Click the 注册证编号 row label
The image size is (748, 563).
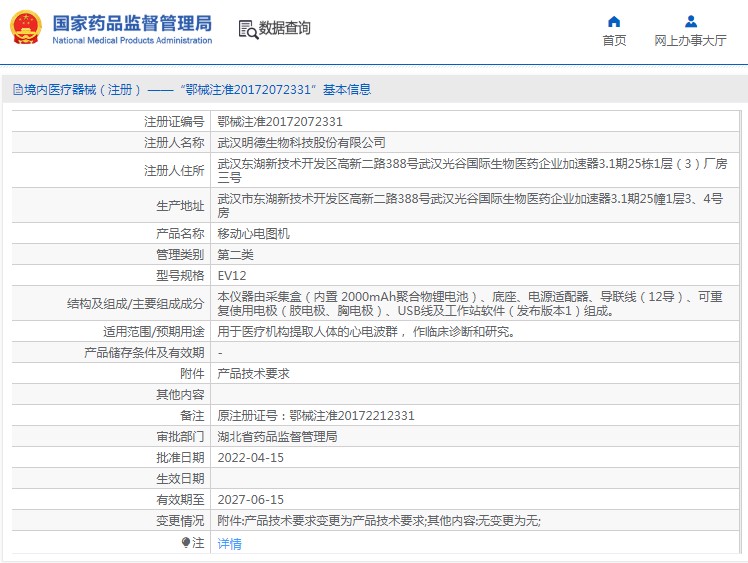click(x=174, y=122)
